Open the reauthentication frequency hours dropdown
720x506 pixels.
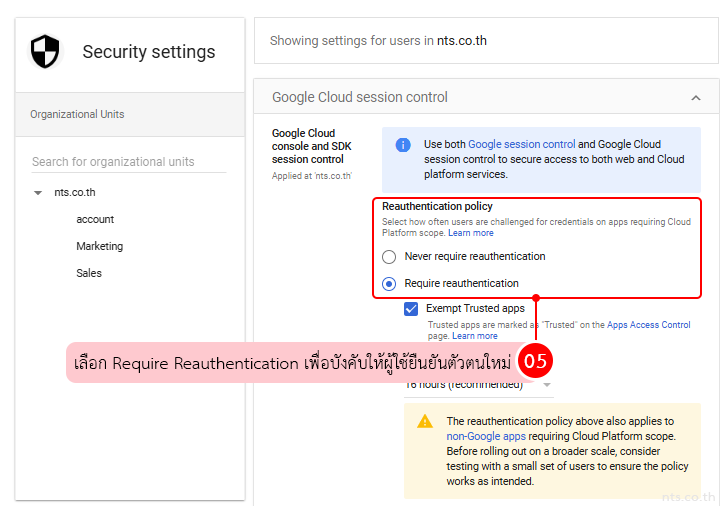[x=547, y=385]
